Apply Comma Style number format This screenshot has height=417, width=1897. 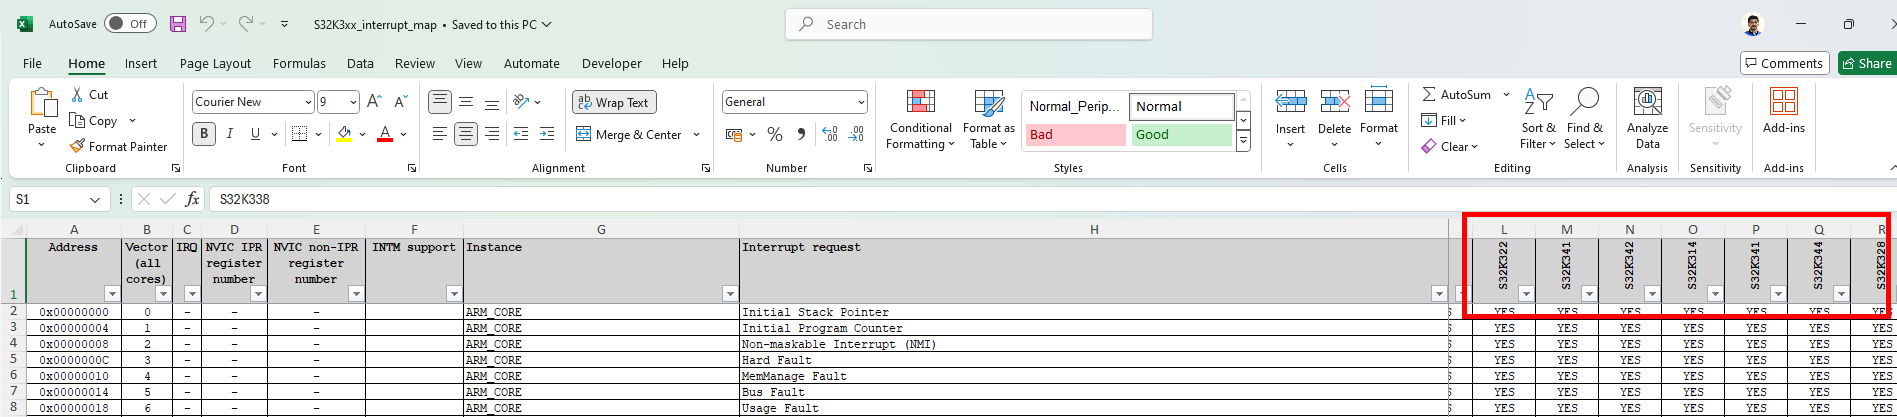point(801,134)
